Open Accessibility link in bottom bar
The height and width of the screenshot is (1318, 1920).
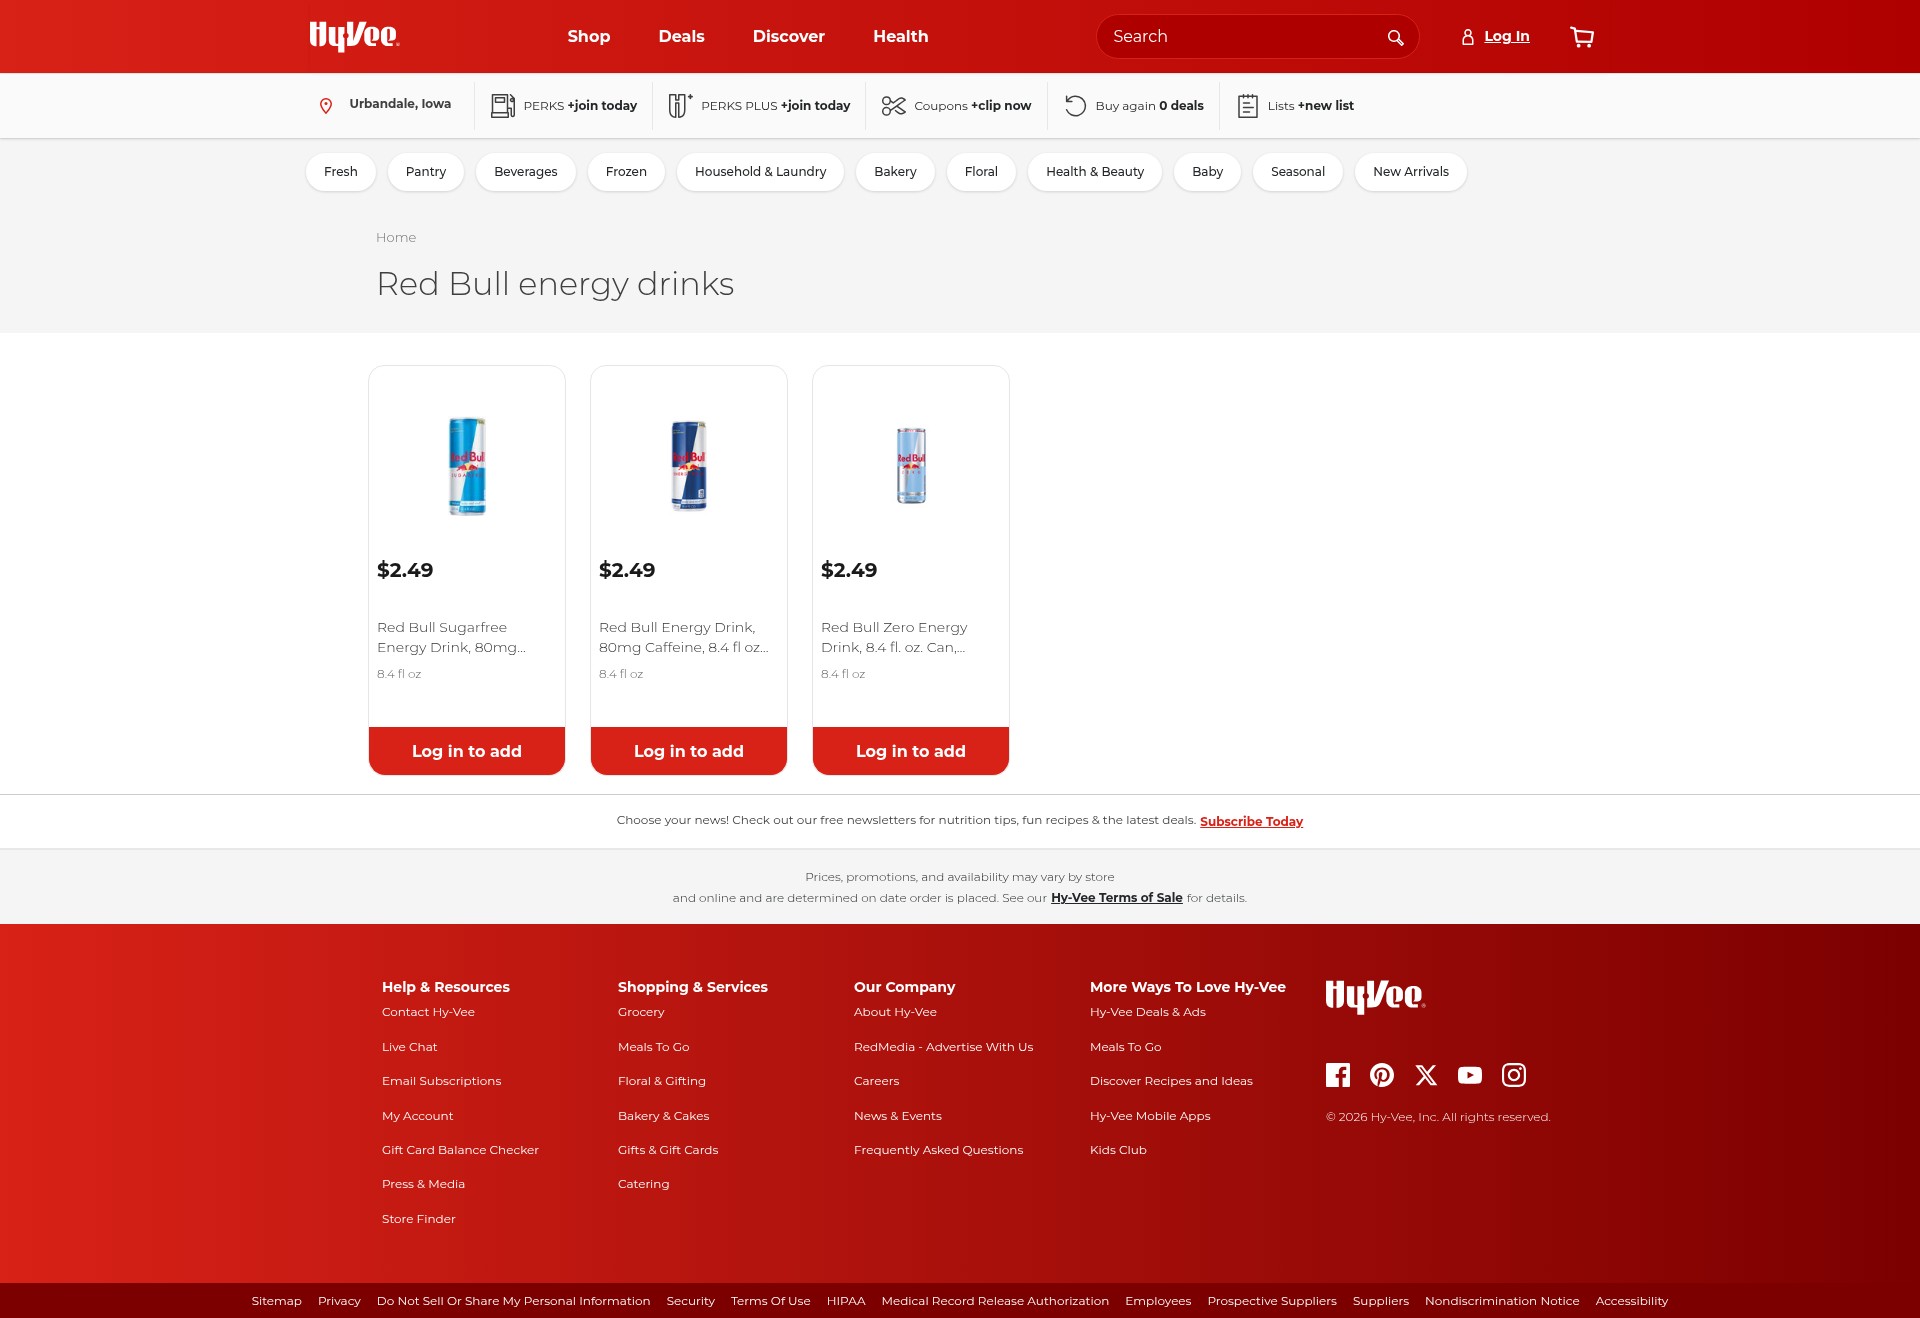[x=1631, y=1302]
